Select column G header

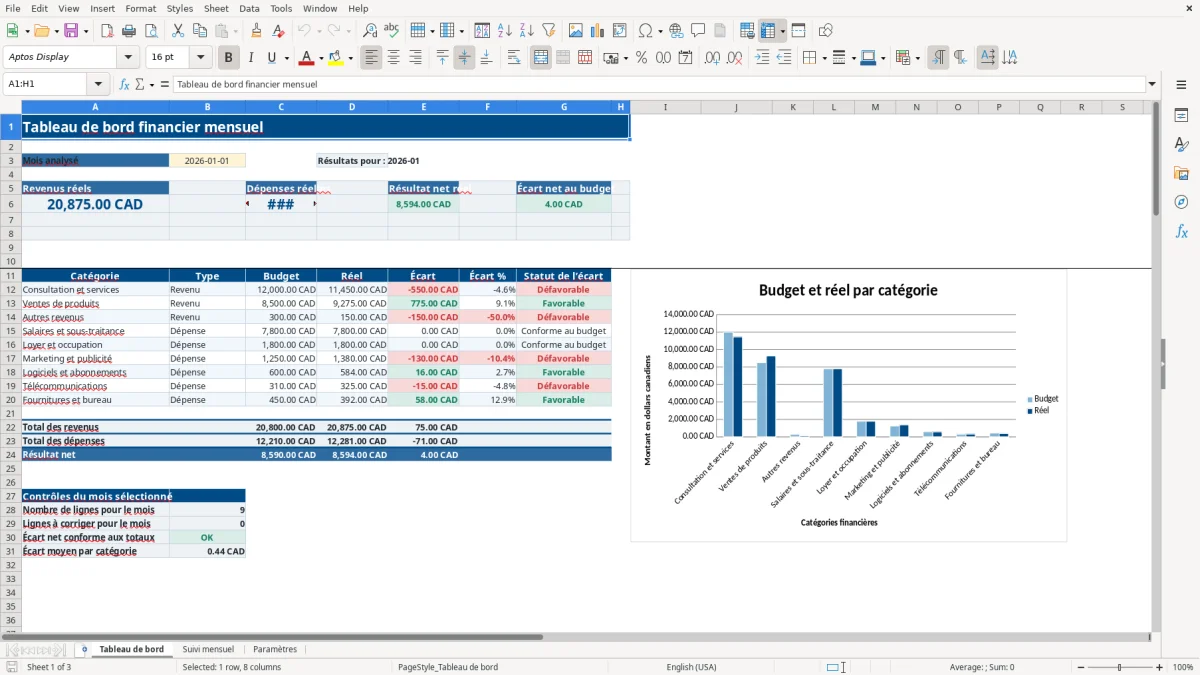pyautogui.click(x=564, y=107)
